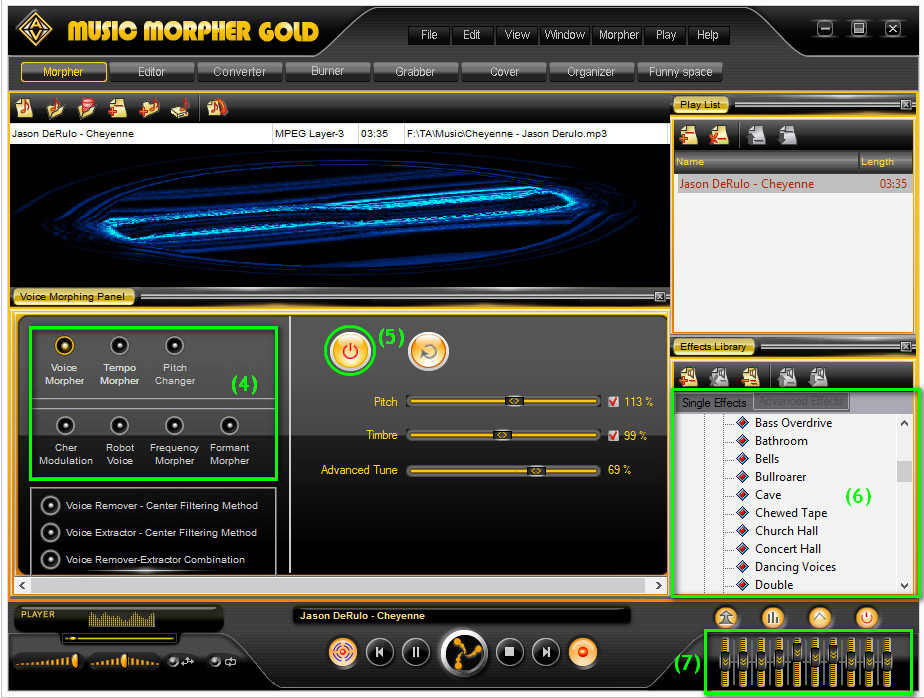Skip to previous track

click(x=380, y=652)
